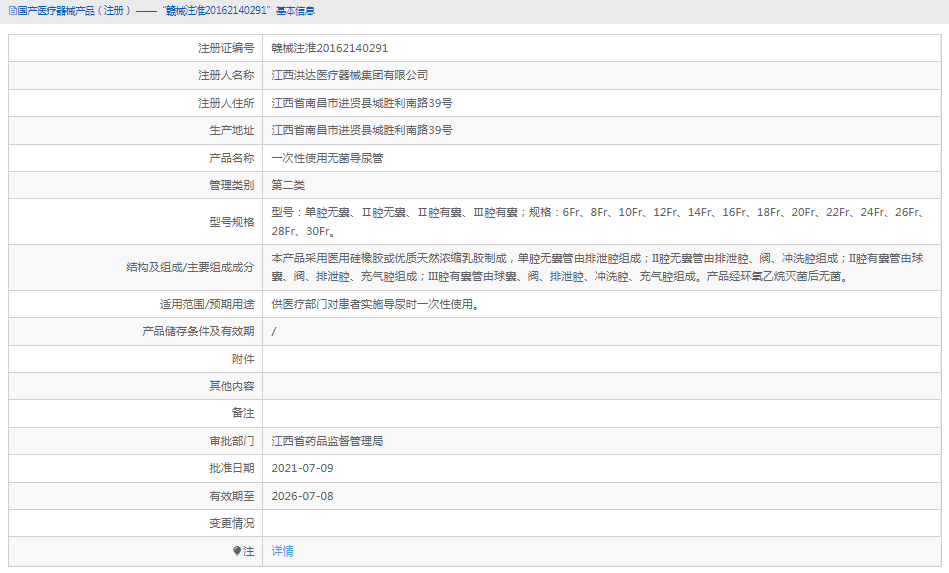Select registration number 赣械注准20162140291 value
The image size is (949, 573).
tap(330, 48)
